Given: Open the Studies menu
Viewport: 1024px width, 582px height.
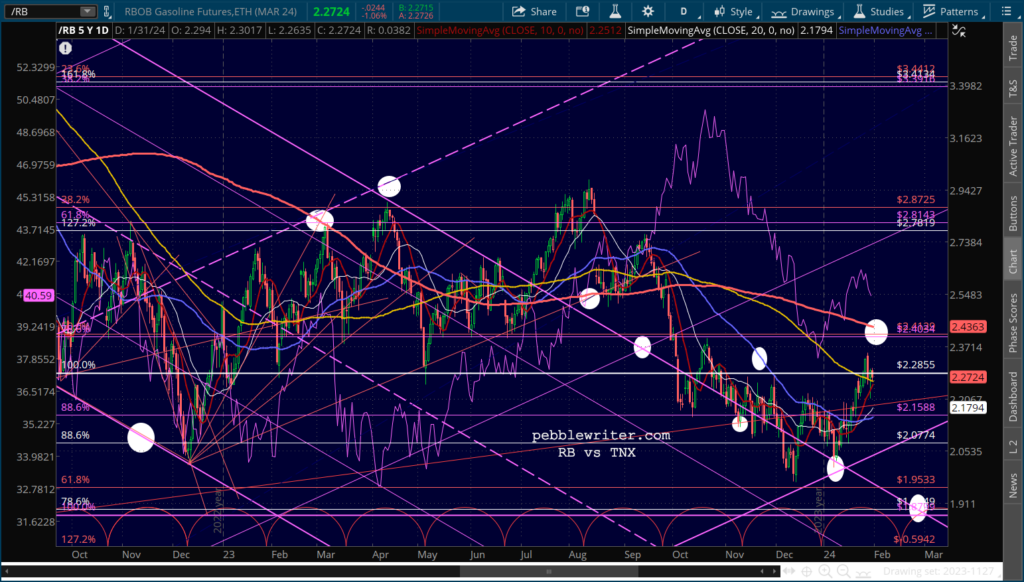Looking at the screenshot, I should point(879,11).
